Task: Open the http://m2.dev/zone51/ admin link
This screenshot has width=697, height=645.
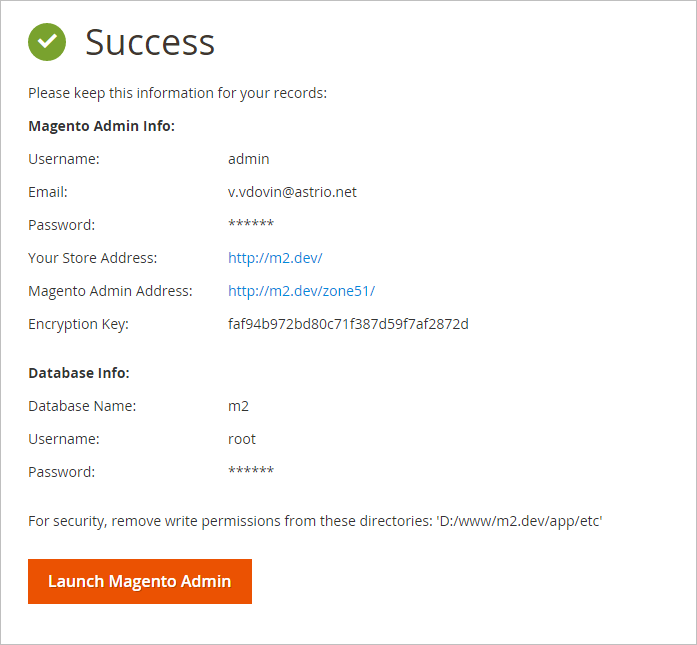Action: pyautogui.click(x=301, y=291)
